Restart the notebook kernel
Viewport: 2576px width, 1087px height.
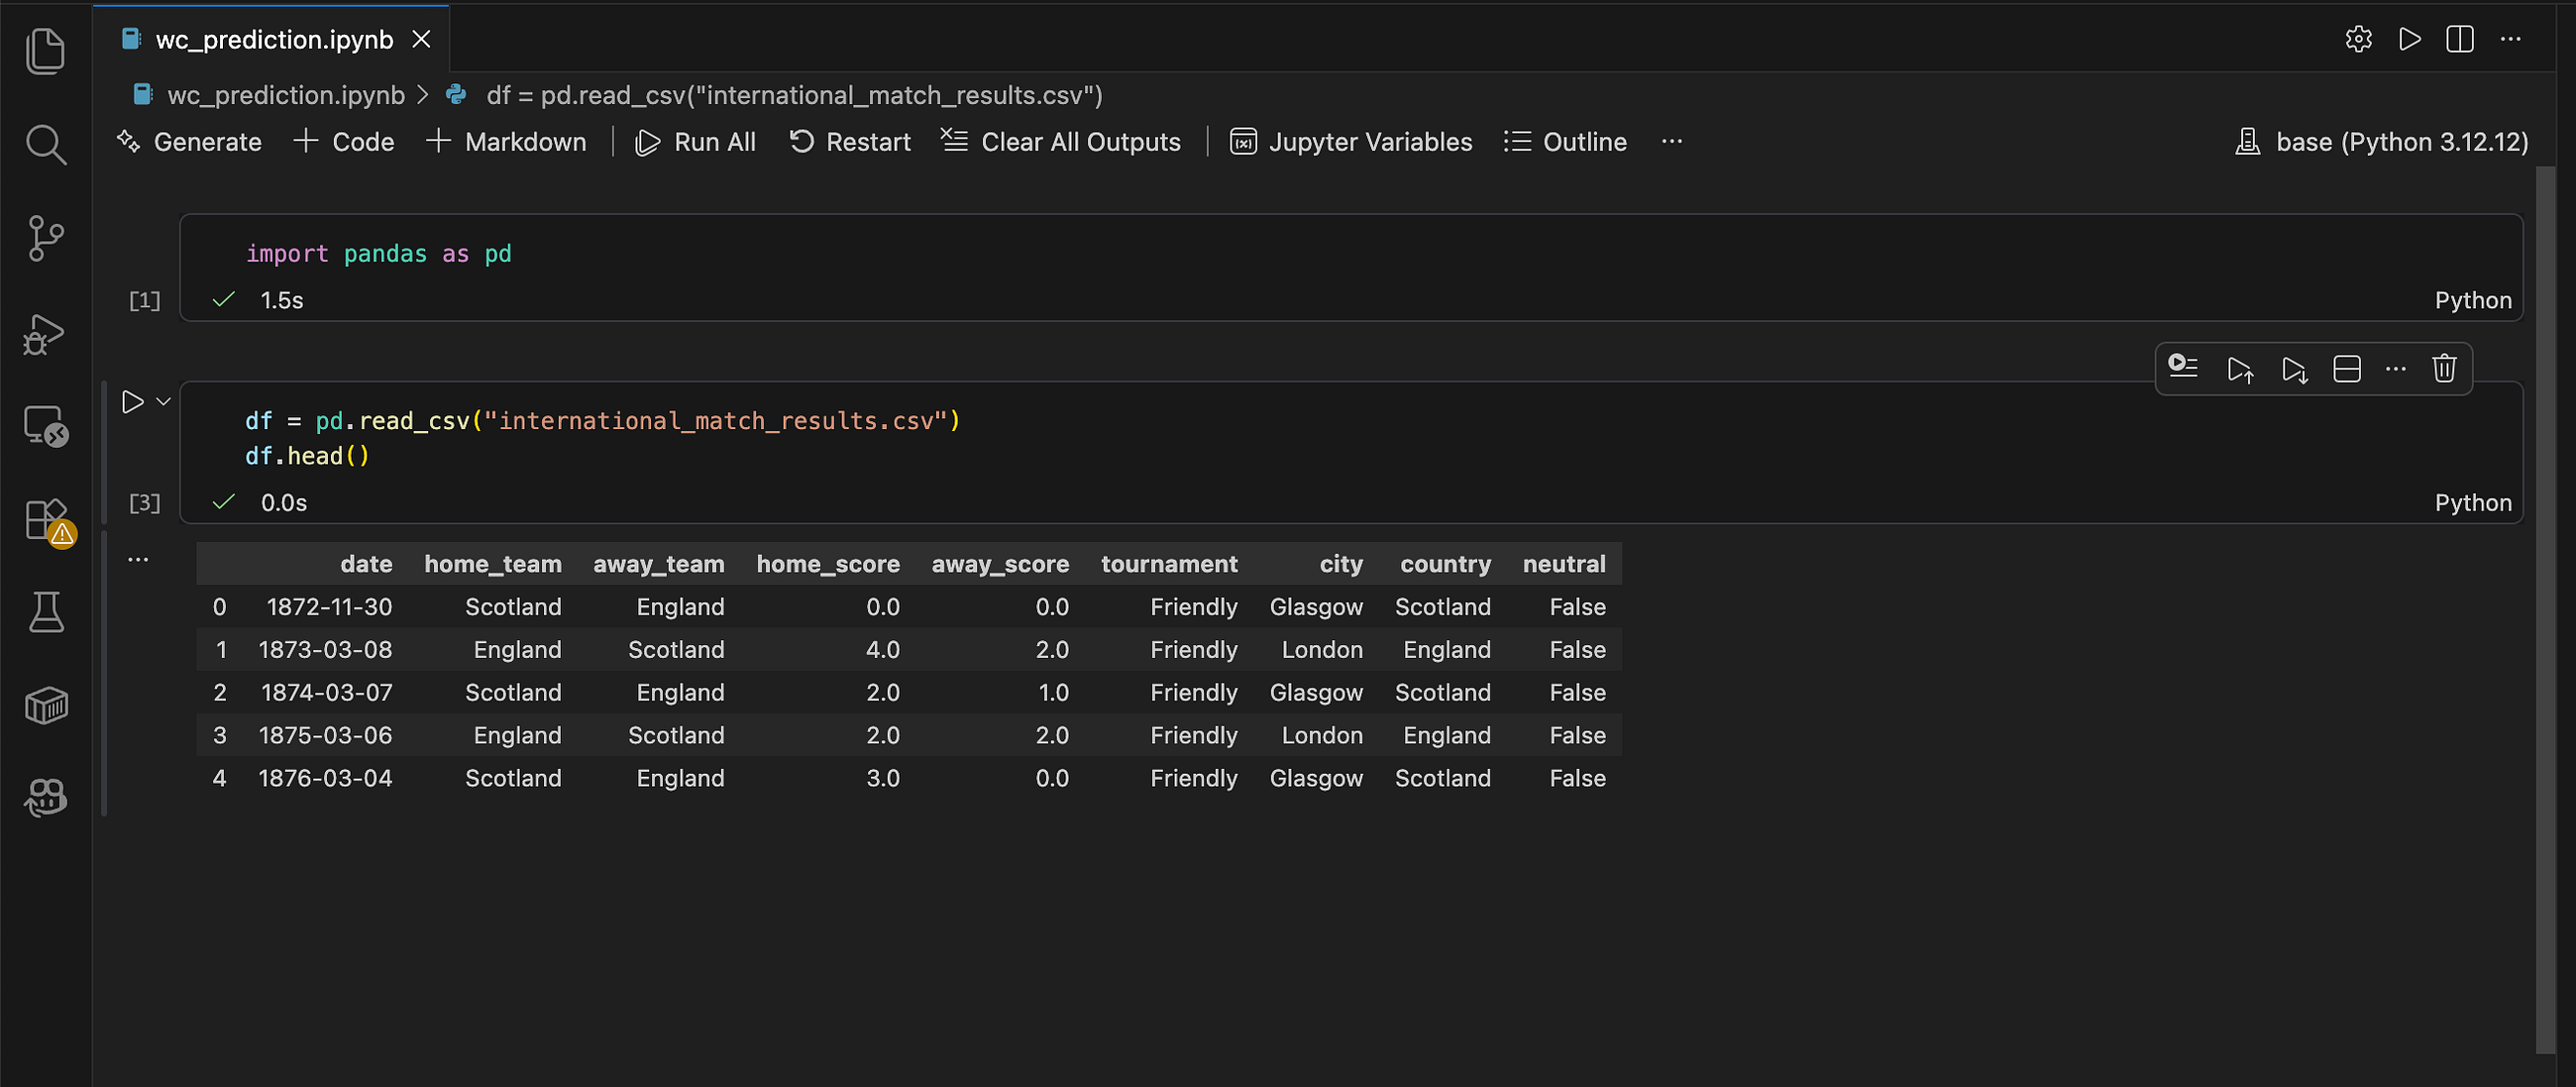[849, 142]
